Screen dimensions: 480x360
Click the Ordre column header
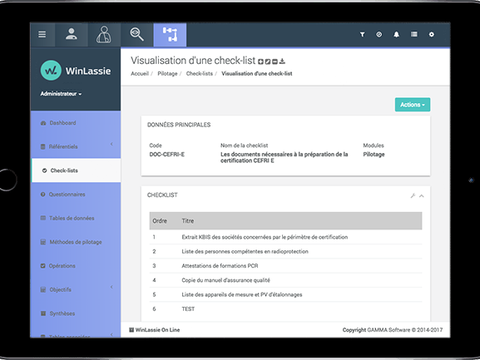[160, 221]
